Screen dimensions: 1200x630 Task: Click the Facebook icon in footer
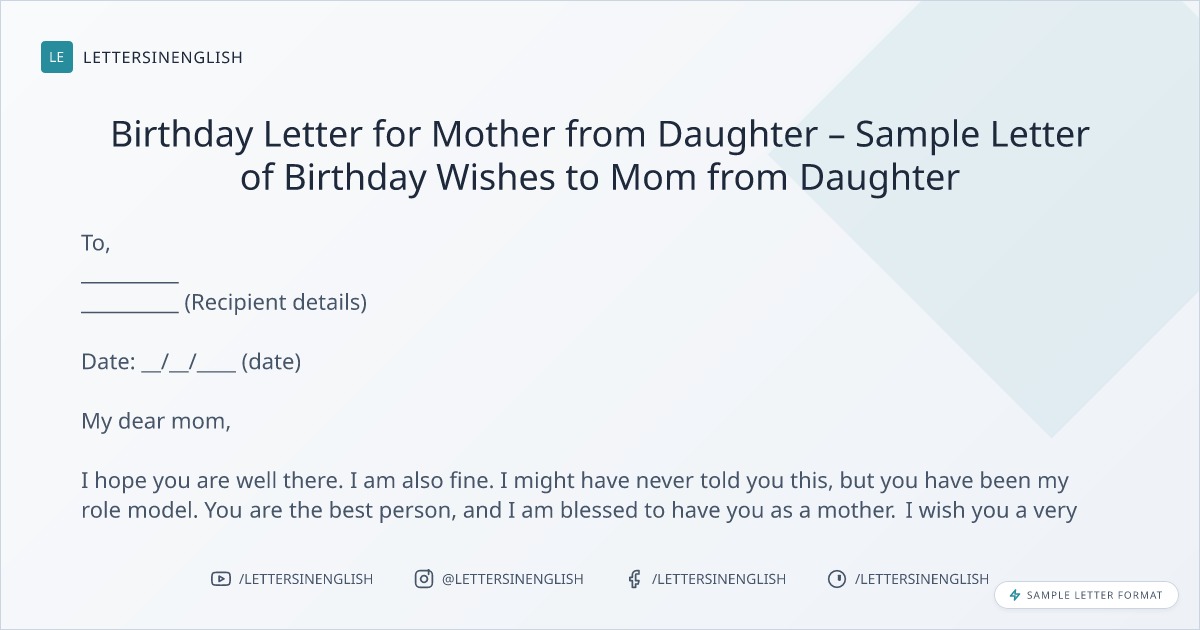pos(633,579)
